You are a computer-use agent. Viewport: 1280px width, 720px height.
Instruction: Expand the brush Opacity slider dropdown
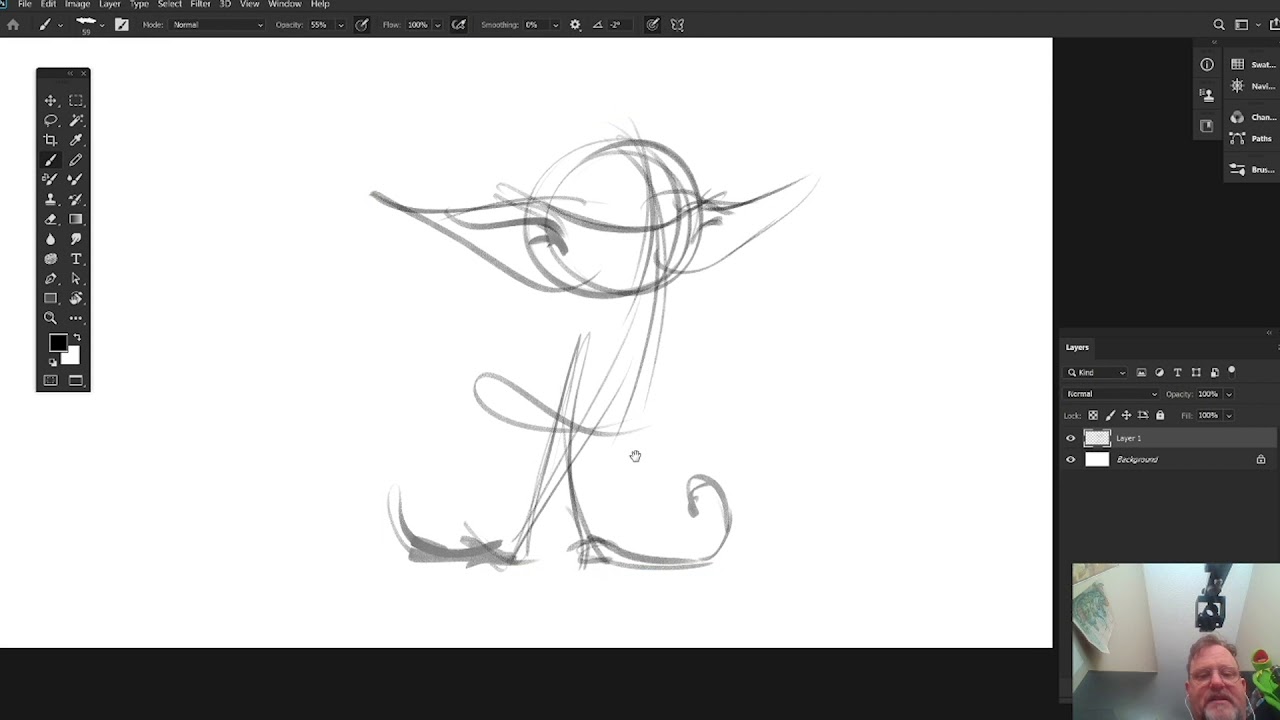(x=340, y=25)
